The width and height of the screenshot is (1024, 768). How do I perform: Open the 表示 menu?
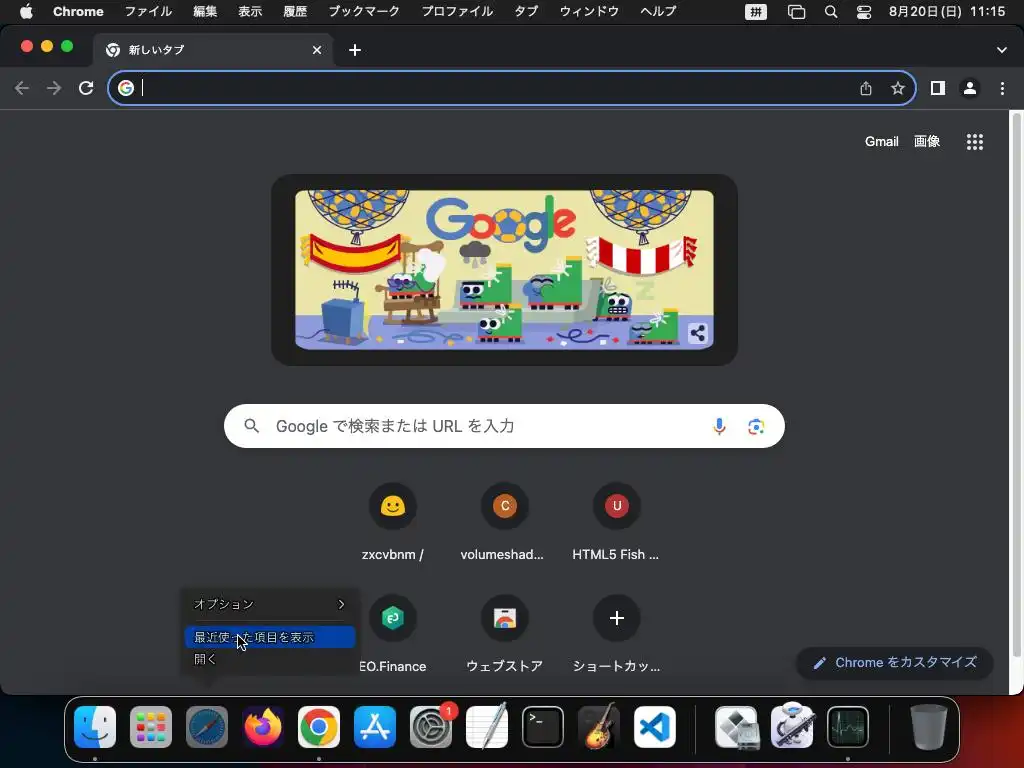click(x=250, y=12)
